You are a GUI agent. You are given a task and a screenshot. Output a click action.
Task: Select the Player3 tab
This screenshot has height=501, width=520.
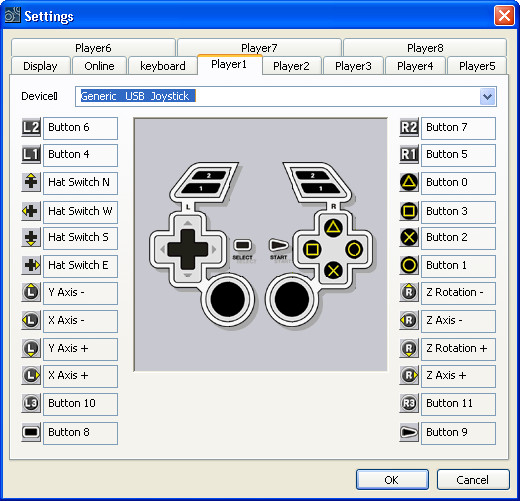353,66
